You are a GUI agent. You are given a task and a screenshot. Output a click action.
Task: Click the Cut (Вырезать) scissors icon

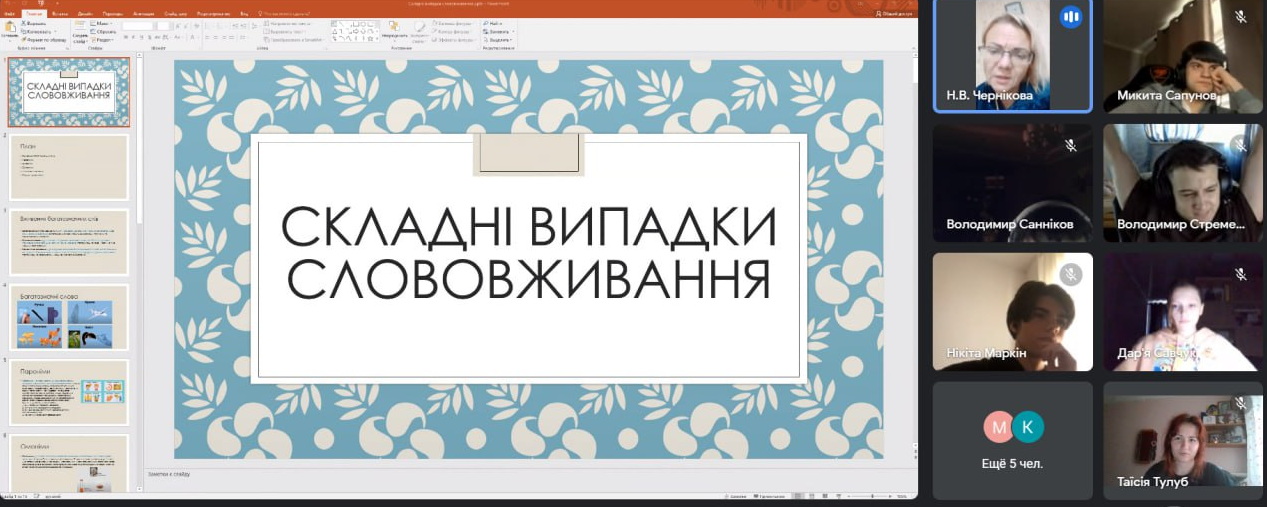[24, 22]
